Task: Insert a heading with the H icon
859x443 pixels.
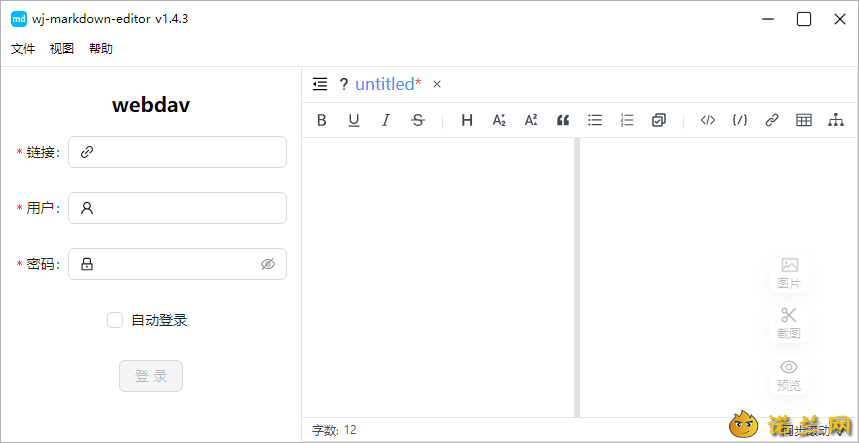Action: [467, 120]
